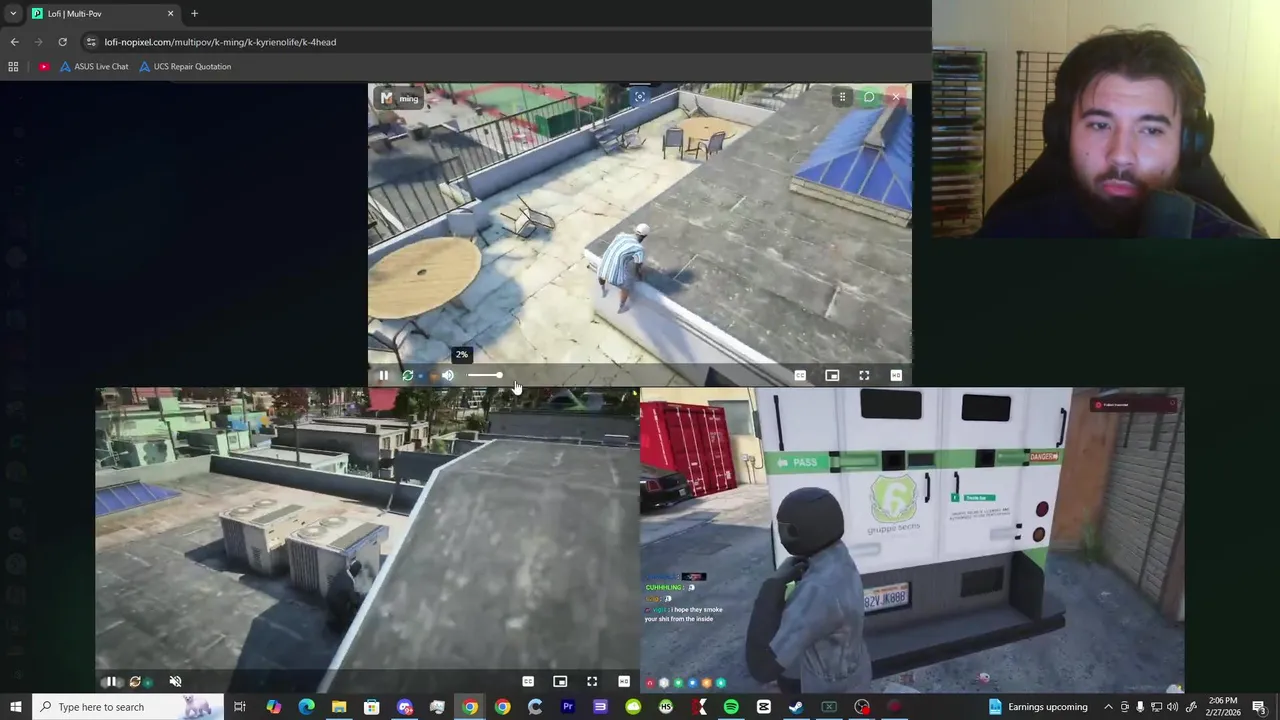Make the bottom-left video fullscreen
Image resolution: width=1280 pixels, height=720 pixels.
tap(592, 681)
